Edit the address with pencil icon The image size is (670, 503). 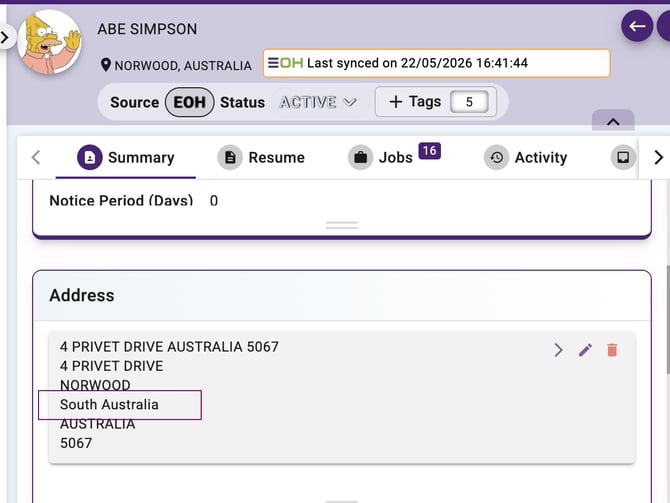[x=585, y=350]
